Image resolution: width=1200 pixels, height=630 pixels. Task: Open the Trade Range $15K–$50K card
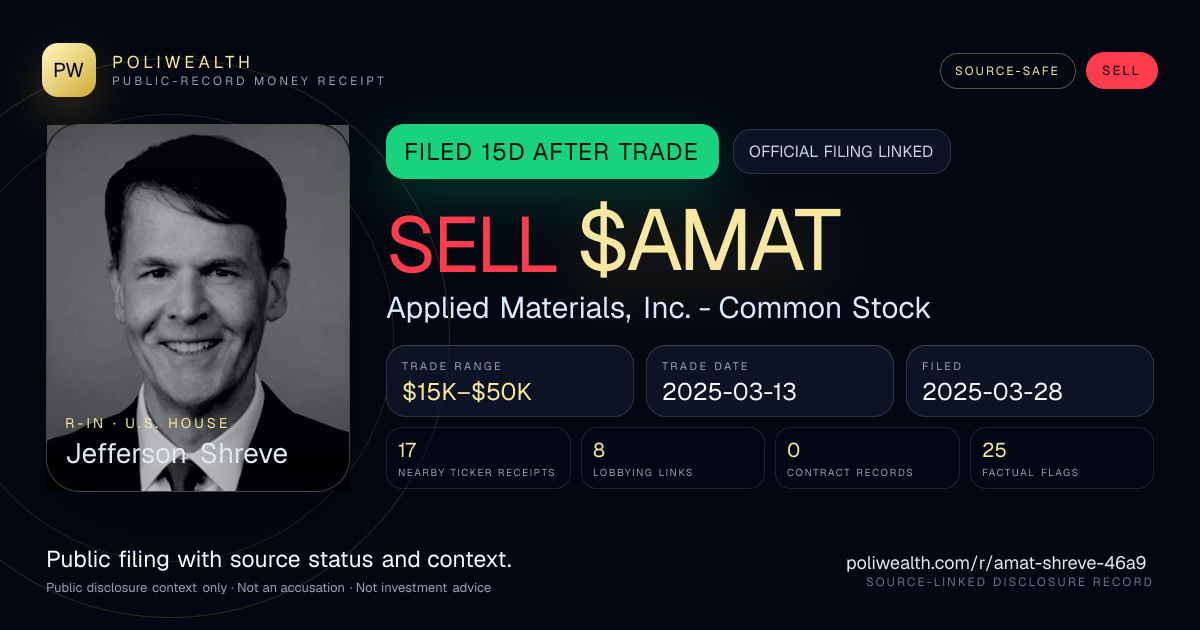(510, 381)
